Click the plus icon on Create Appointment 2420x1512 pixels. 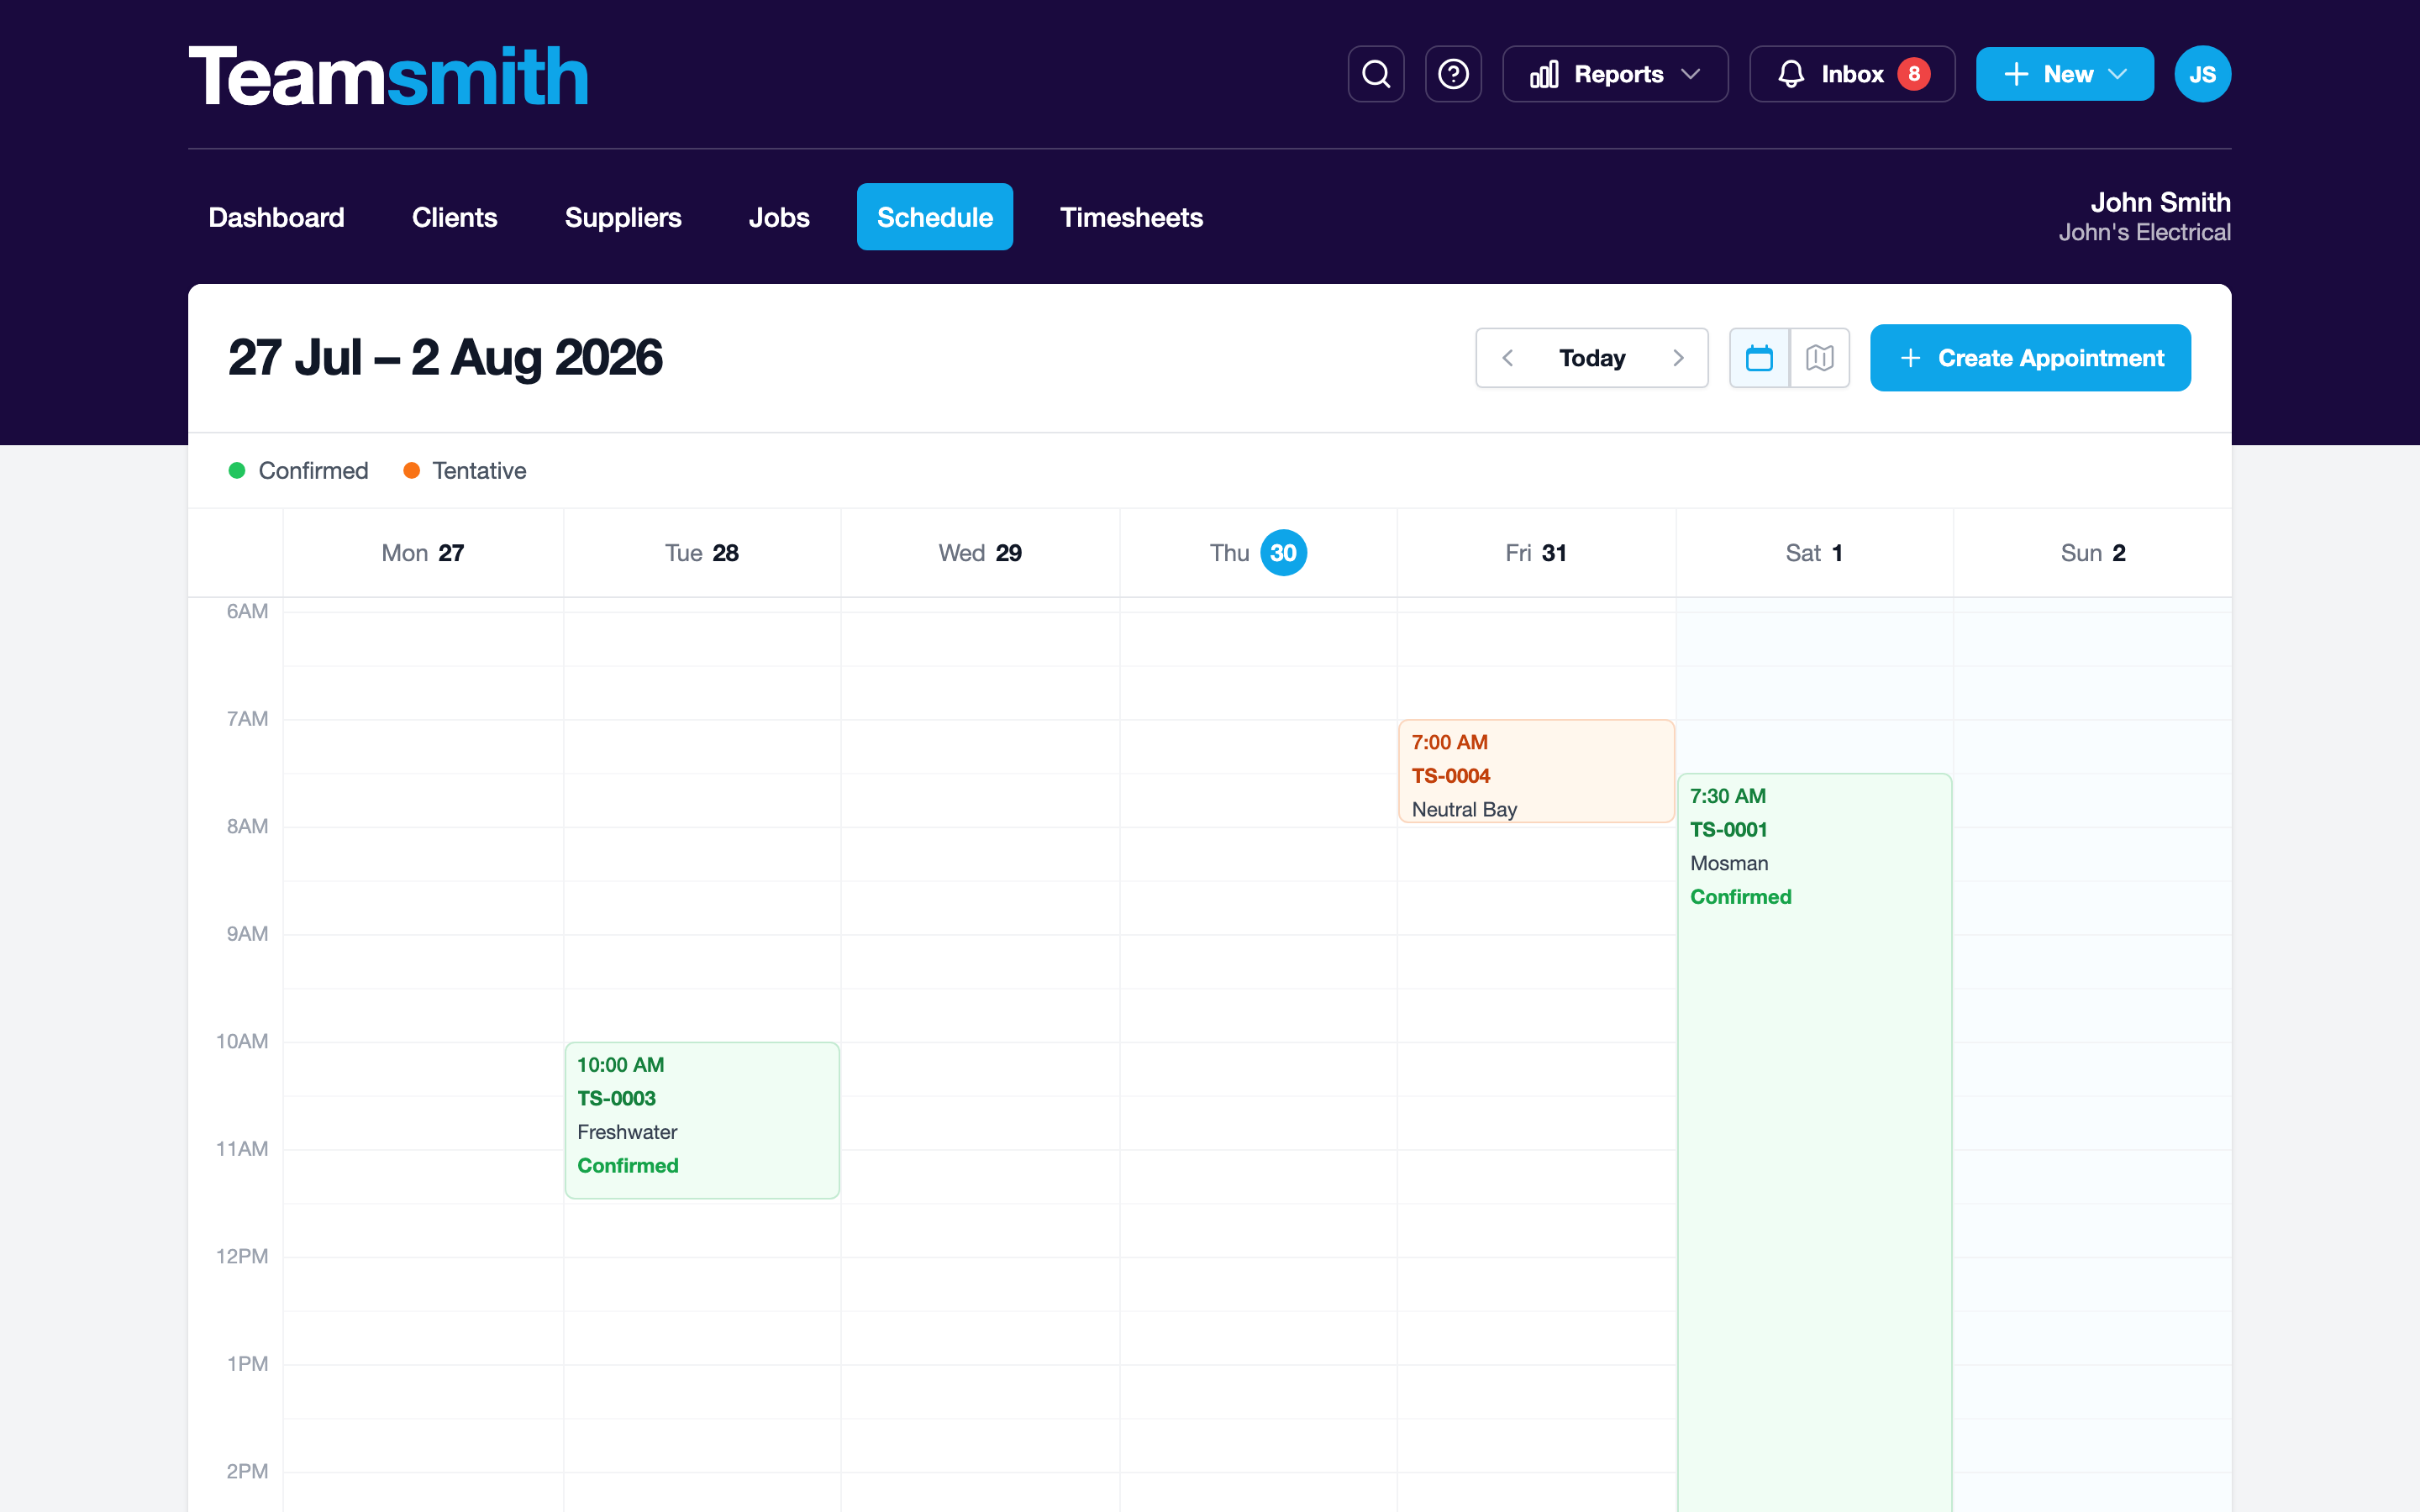coord(1910,358)
